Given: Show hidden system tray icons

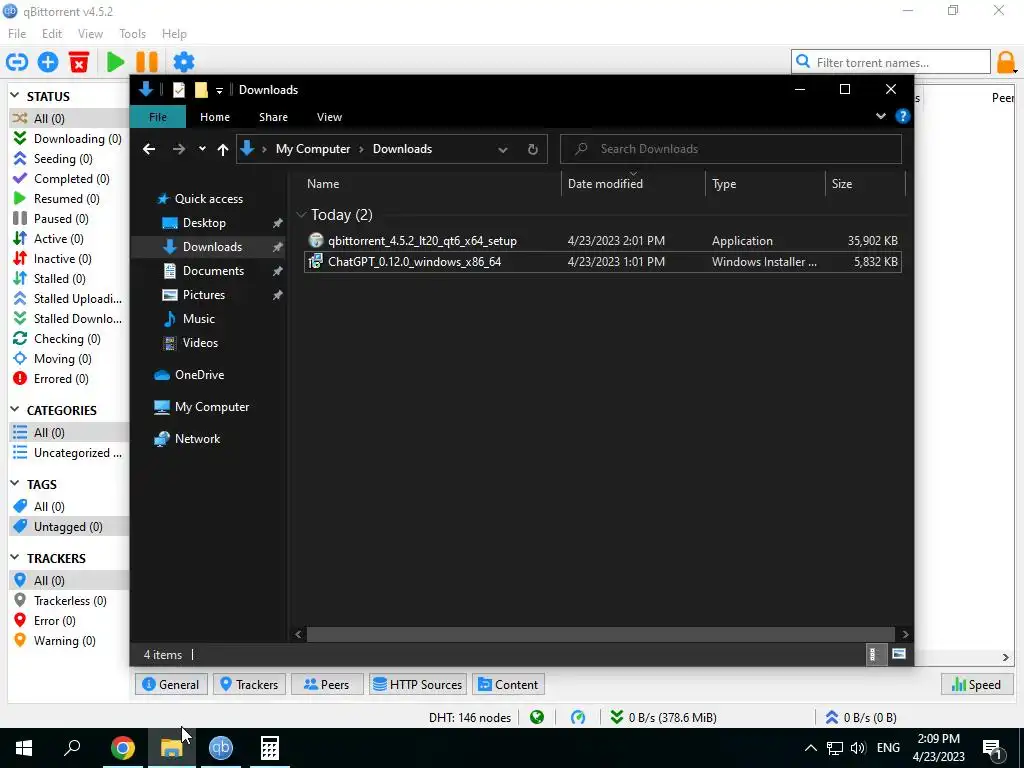Looking at the screenshot, I should coord(810,748).
